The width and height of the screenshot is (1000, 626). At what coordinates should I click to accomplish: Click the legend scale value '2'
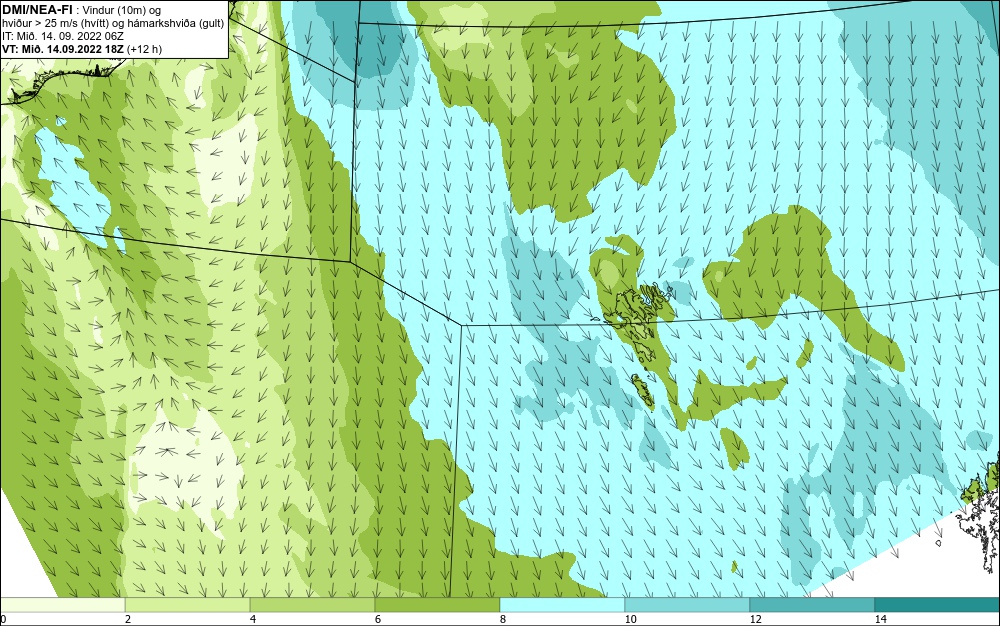(128, 619)
